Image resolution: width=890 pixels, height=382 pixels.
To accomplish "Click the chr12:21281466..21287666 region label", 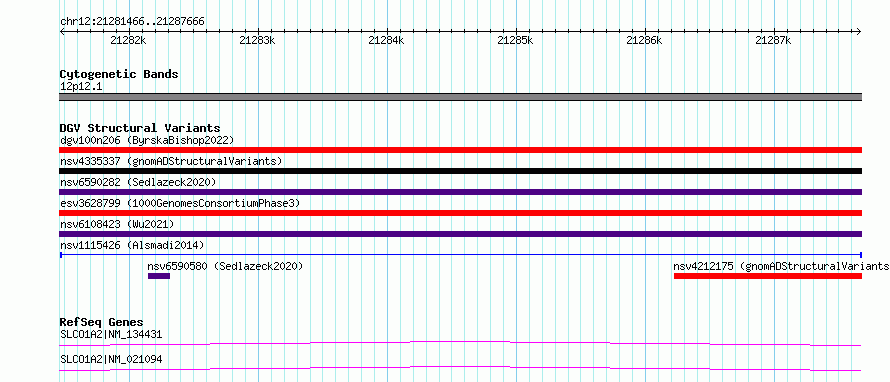I will [132, 22].
